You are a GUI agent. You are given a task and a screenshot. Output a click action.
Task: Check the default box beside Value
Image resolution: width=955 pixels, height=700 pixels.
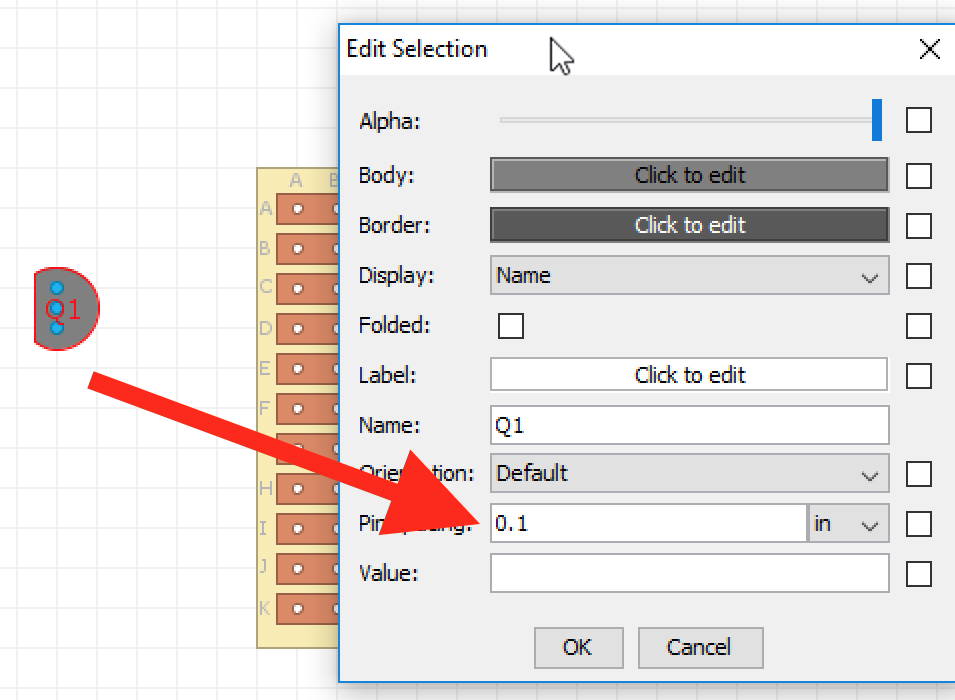click(918, 573)
